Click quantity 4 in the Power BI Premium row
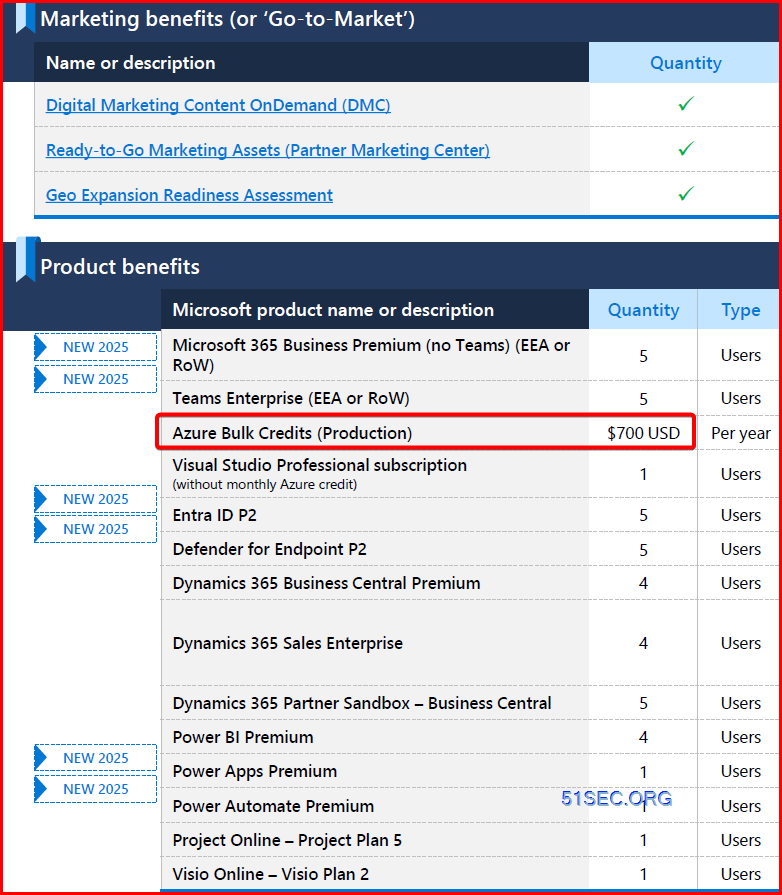Screen dimensions: 782x895 (x=643, y=737)
